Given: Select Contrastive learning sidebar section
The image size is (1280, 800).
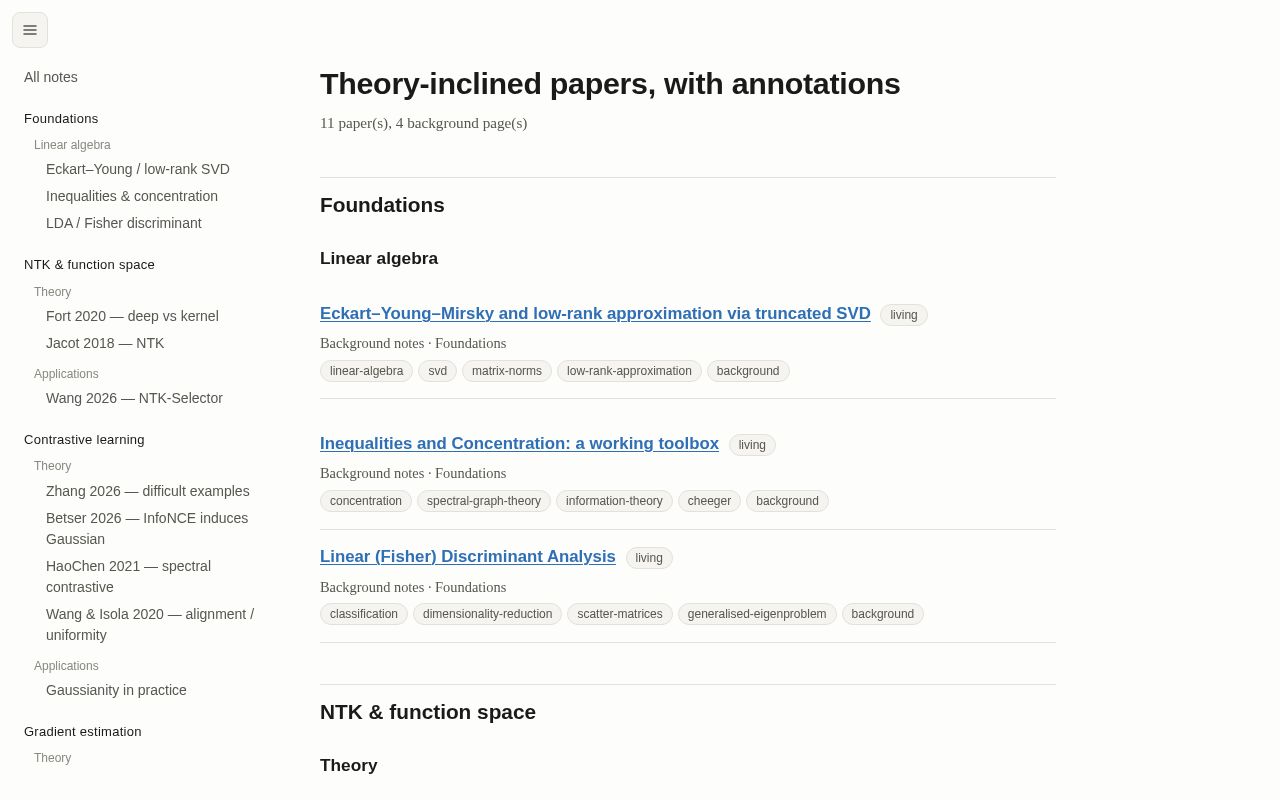Looking at the screenshot, I should pos(84,440).
